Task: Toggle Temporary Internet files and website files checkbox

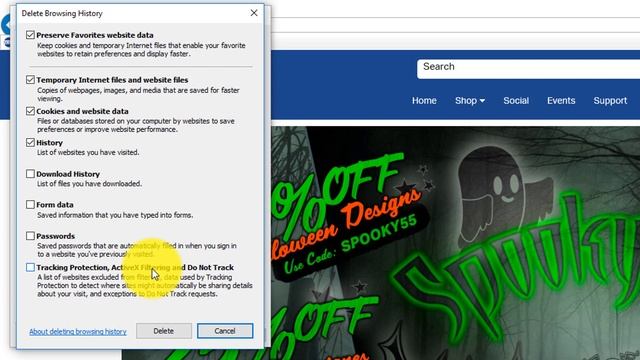Action: click(30, 80)
